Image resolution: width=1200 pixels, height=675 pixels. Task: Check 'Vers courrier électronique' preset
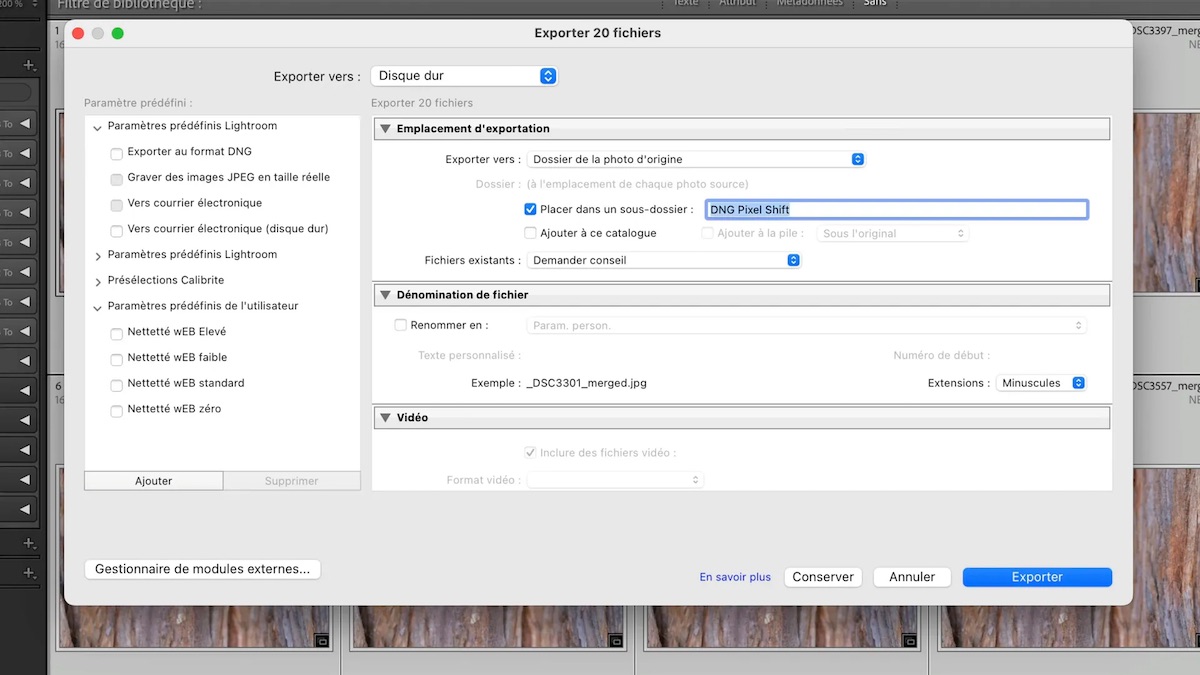(117, 205)
